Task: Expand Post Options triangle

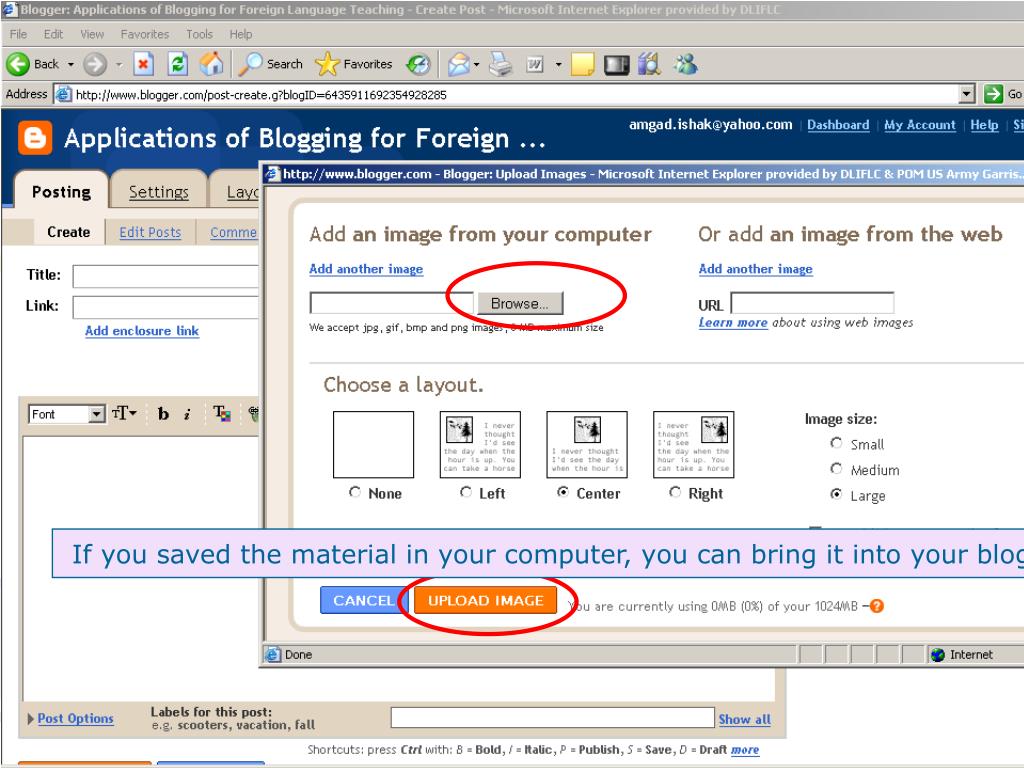Action: [31, 718]
